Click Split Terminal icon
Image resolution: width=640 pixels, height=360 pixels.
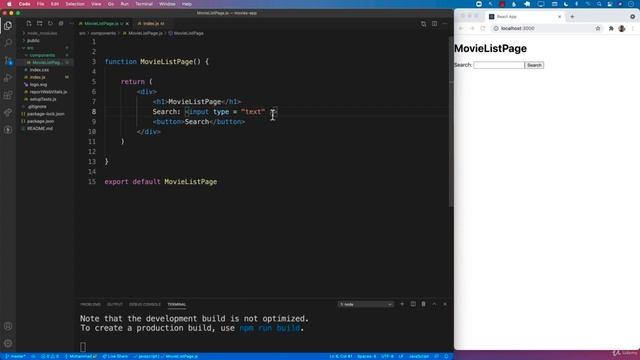coord(413,304)
